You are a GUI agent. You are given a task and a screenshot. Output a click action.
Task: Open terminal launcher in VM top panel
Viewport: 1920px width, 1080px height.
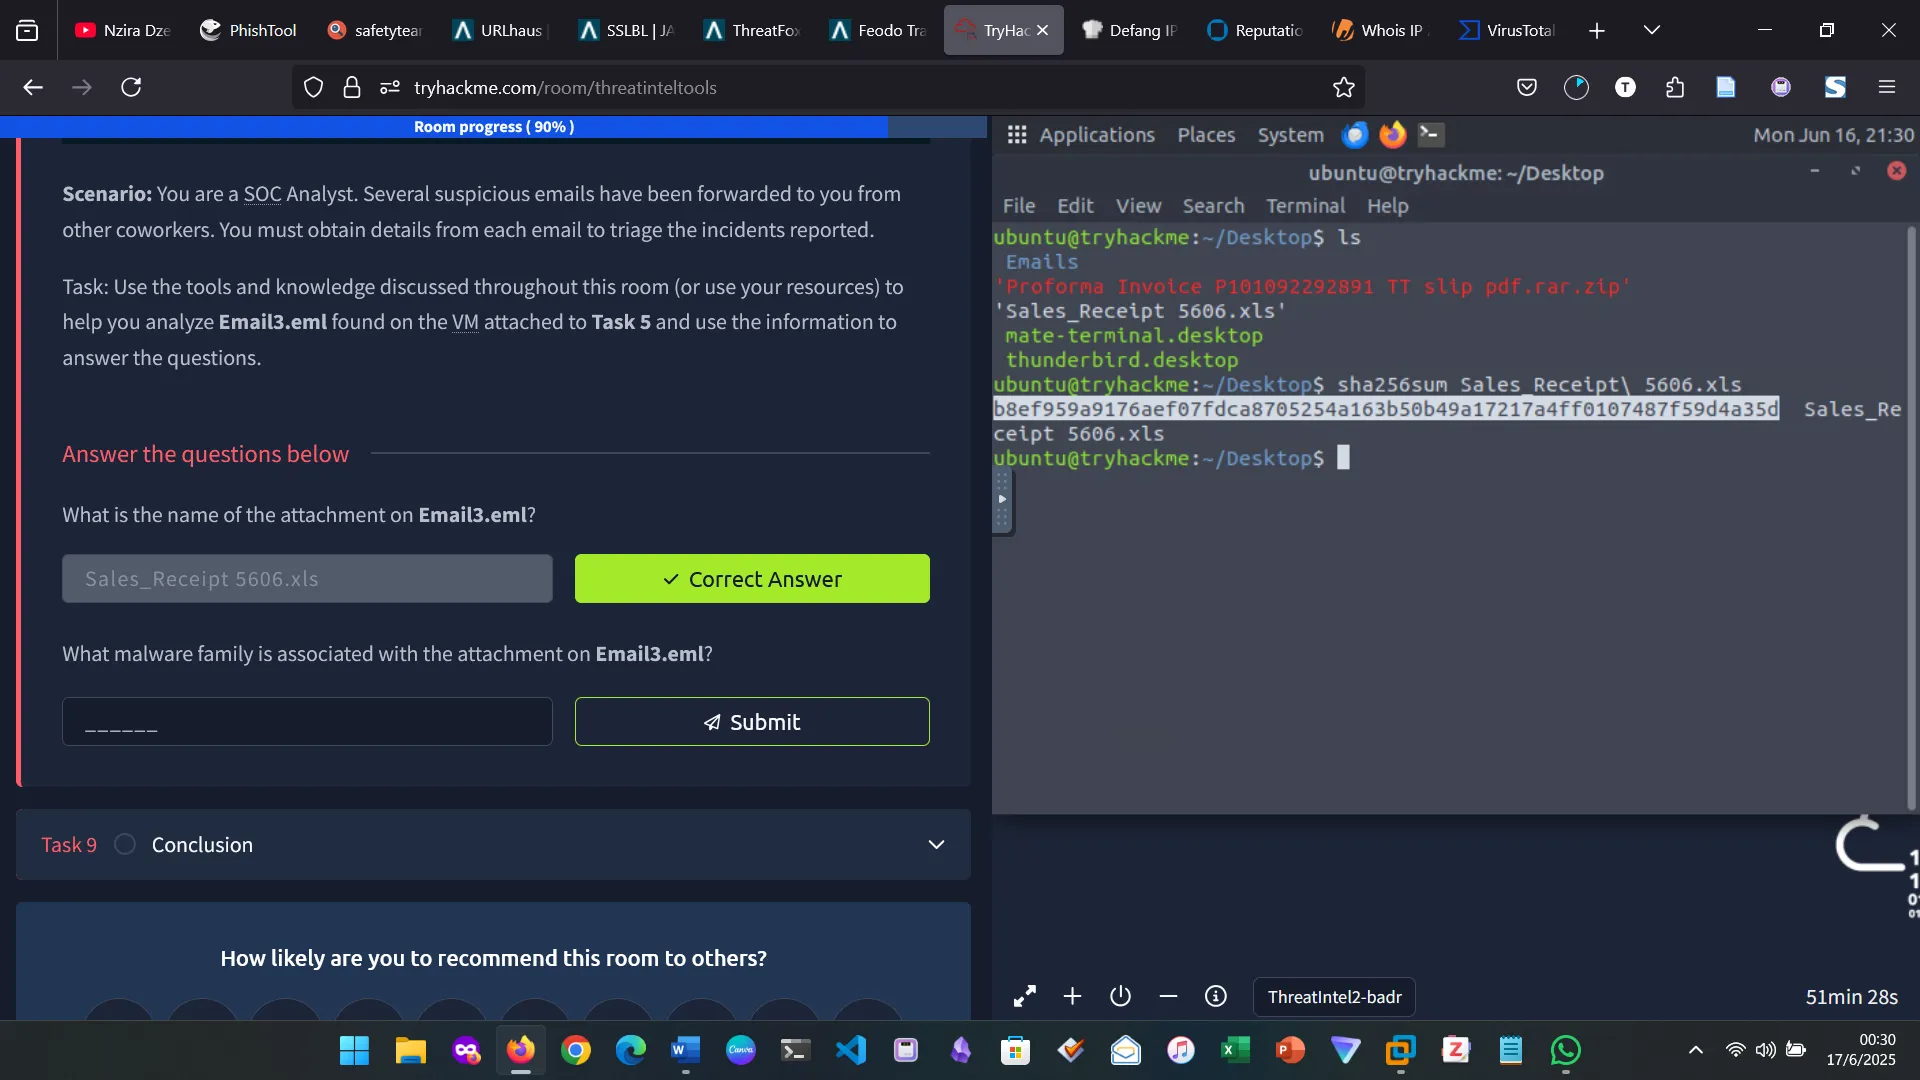(x=1430, y=134)
